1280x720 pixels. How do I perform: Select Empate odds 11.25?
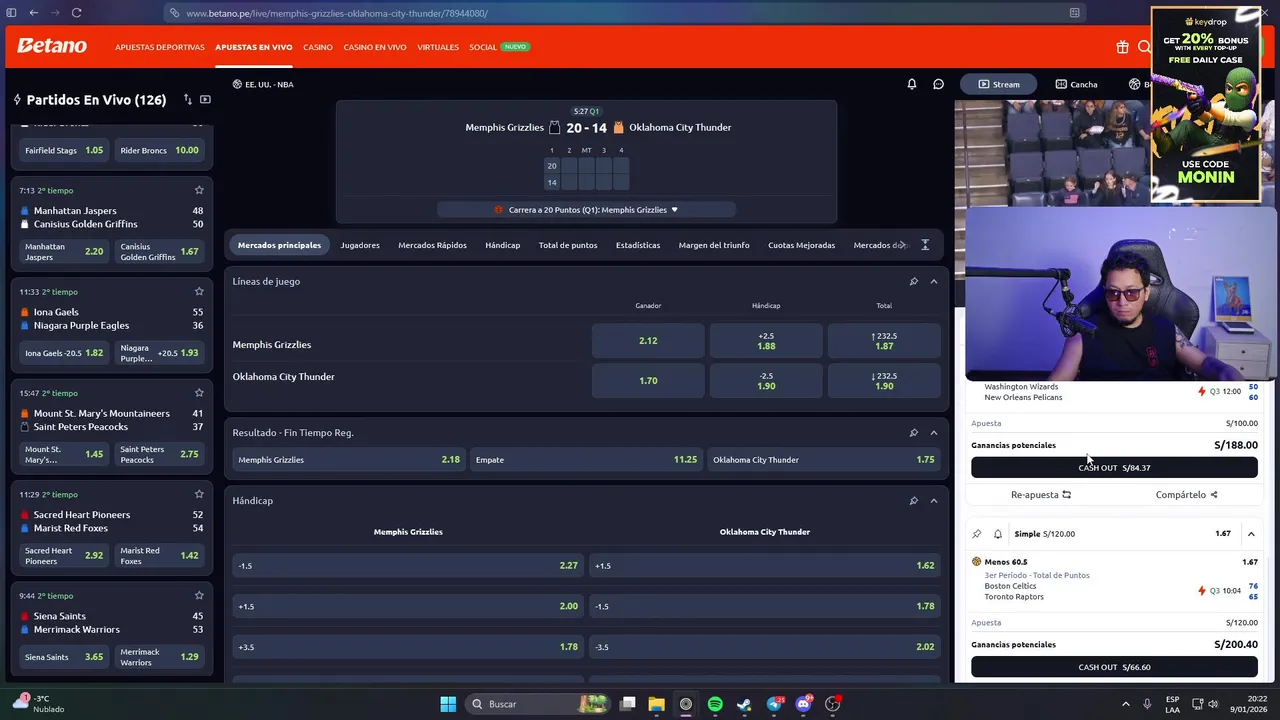[586, 460]
